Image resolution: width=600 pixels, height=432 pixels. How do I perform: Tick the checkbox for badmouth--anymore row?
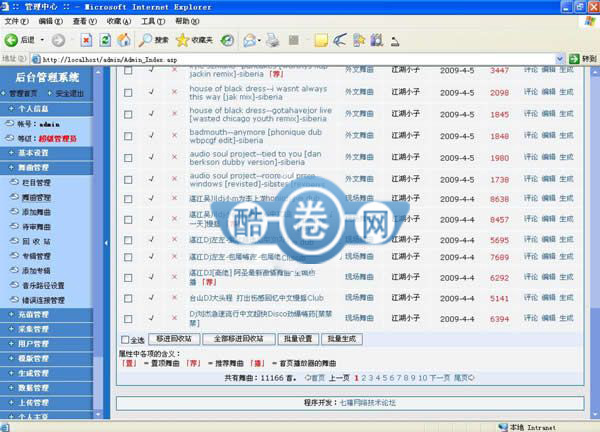(x=128, y=136)
